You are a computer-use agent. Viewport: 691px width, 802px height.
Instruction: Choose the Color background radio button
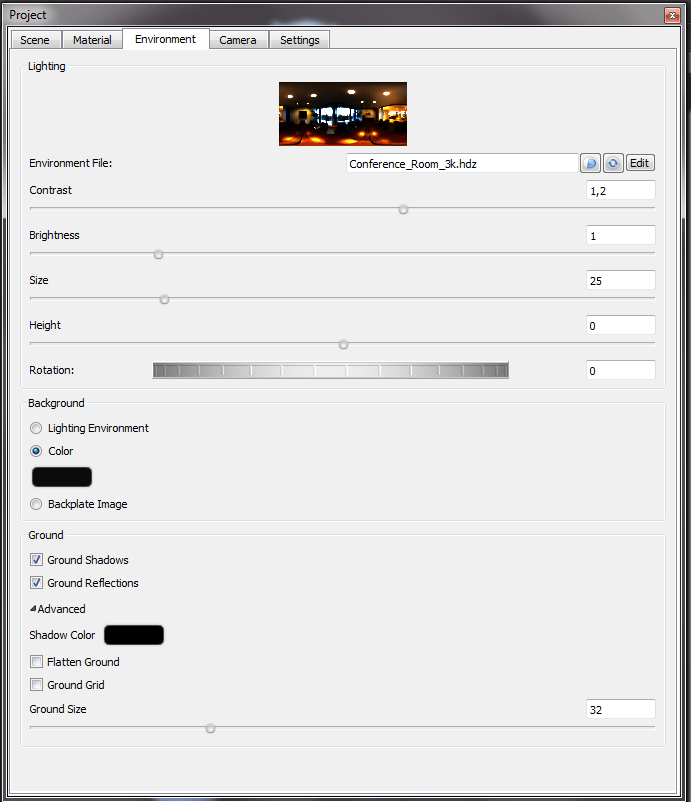pyautogui.click(x=36, y=451)
